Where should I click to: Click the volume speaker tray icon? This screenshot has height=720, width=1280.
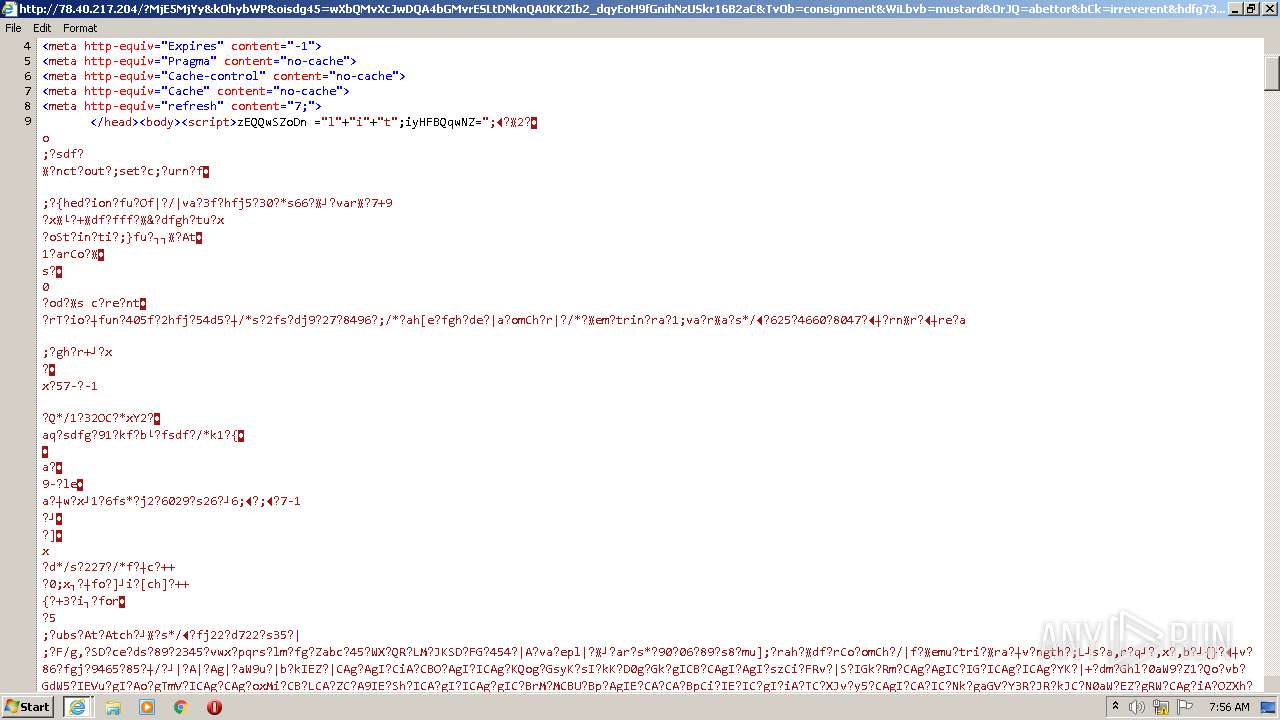click(1137, 707)
